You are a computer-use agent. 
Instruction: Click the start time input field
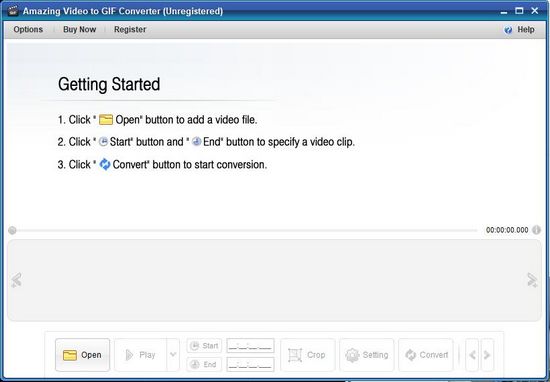(250, 346)
